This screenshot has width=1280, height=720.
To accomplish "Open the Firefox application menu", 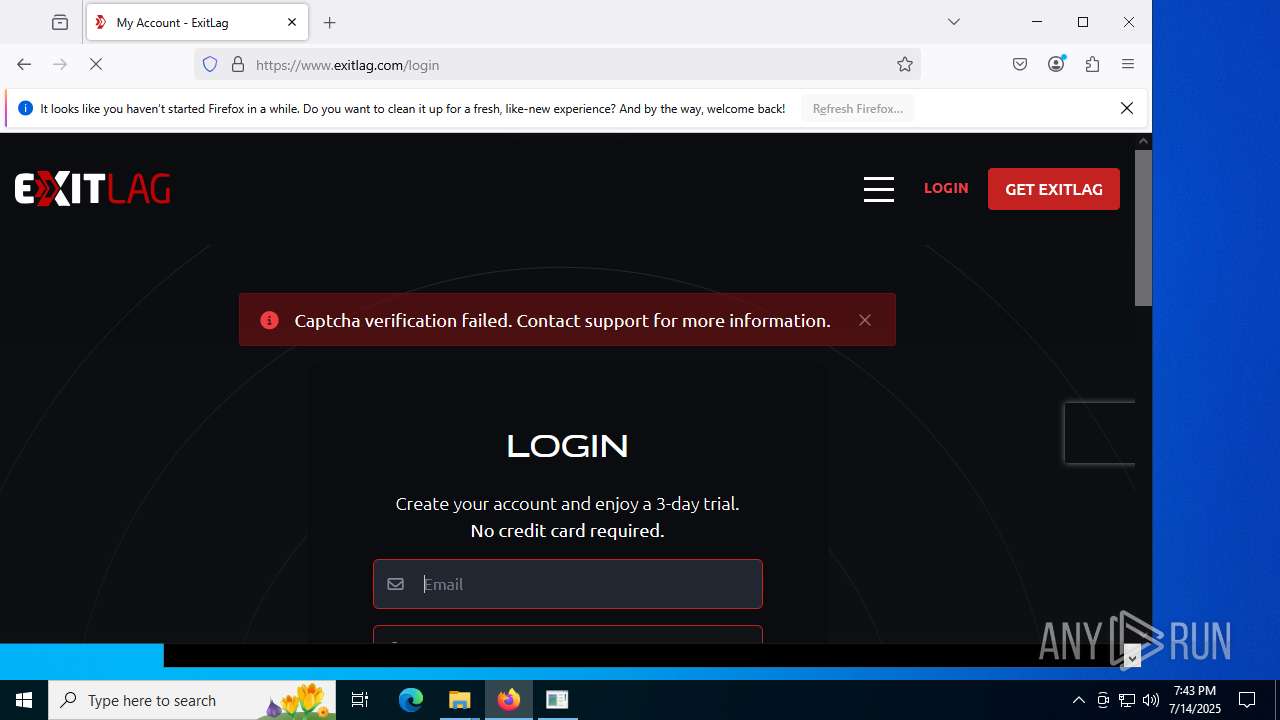I will click(x=1128, y=64).
